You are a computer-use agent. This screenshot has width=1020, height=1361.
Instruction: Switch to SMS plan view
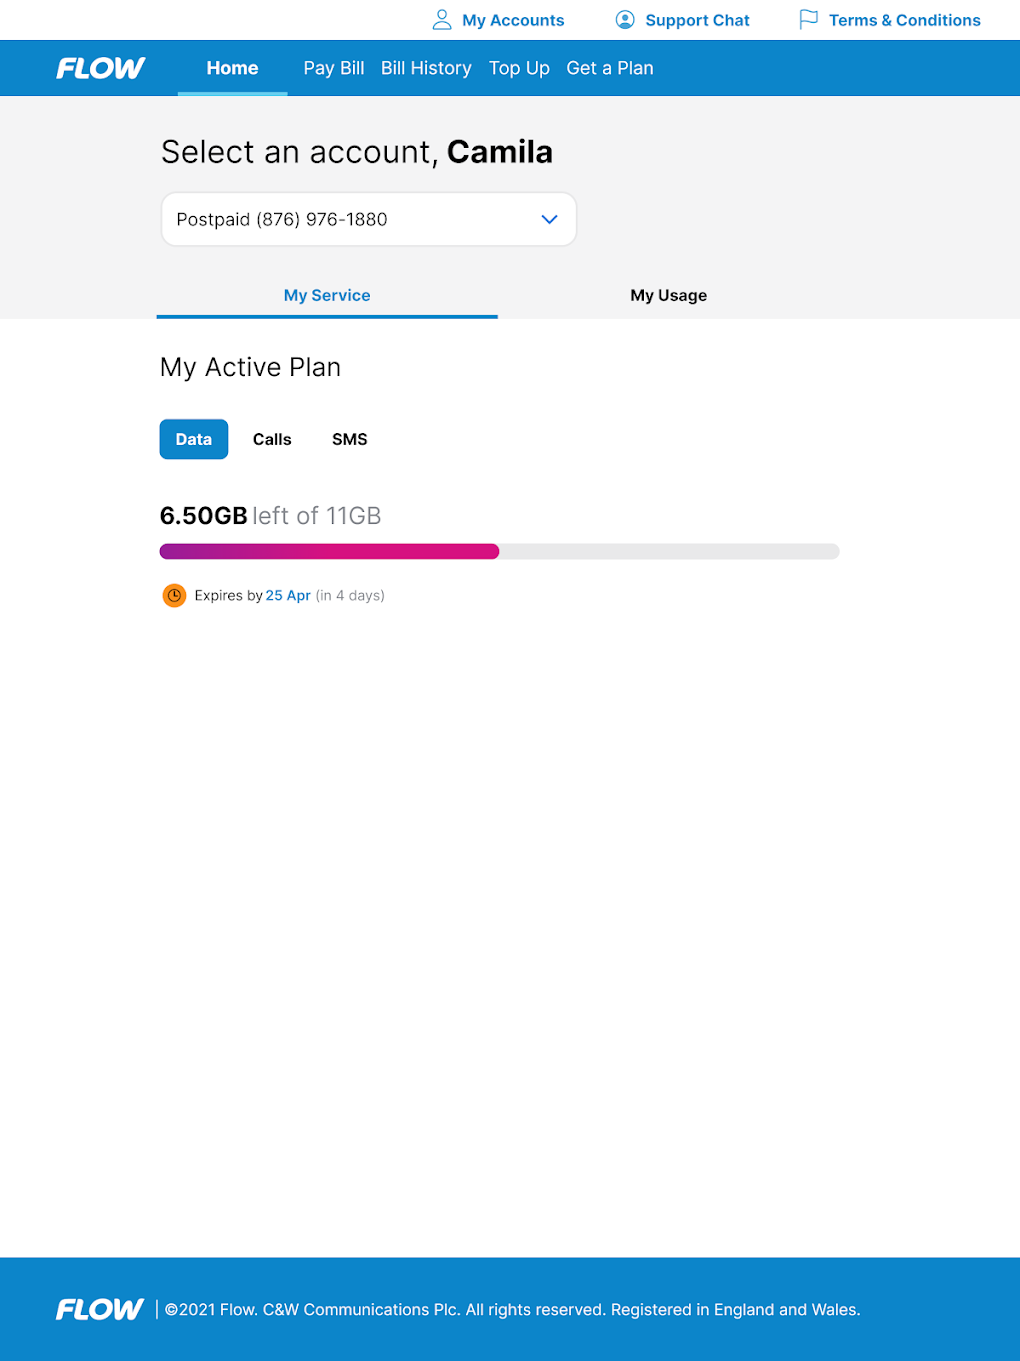350,439
